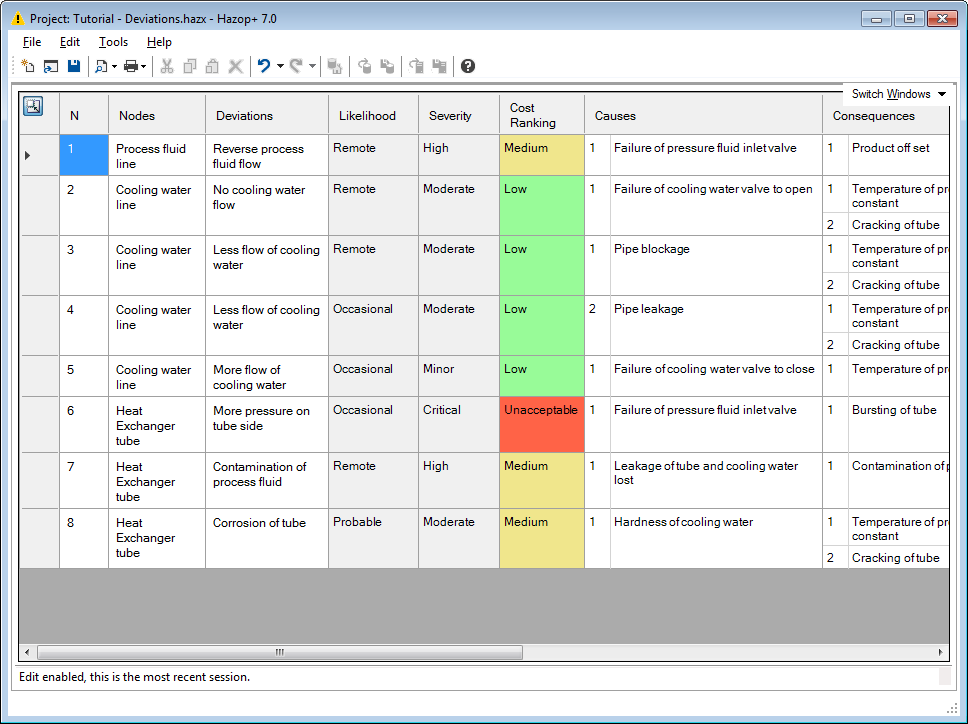Click the Open project toolbar icon

point(51,66)
